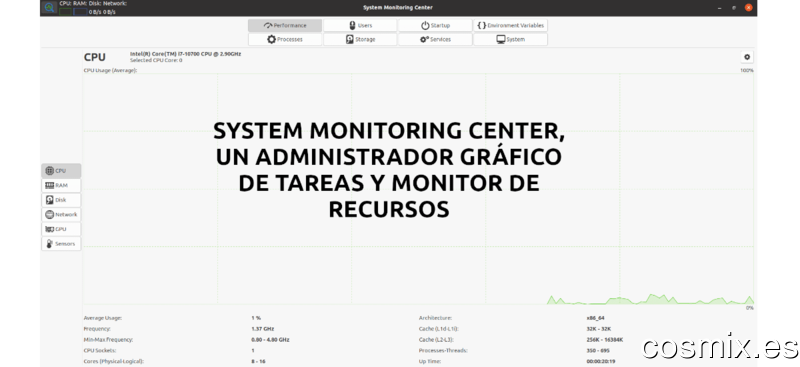
Task: Select the System tab
Action: [x=510, y=39]
